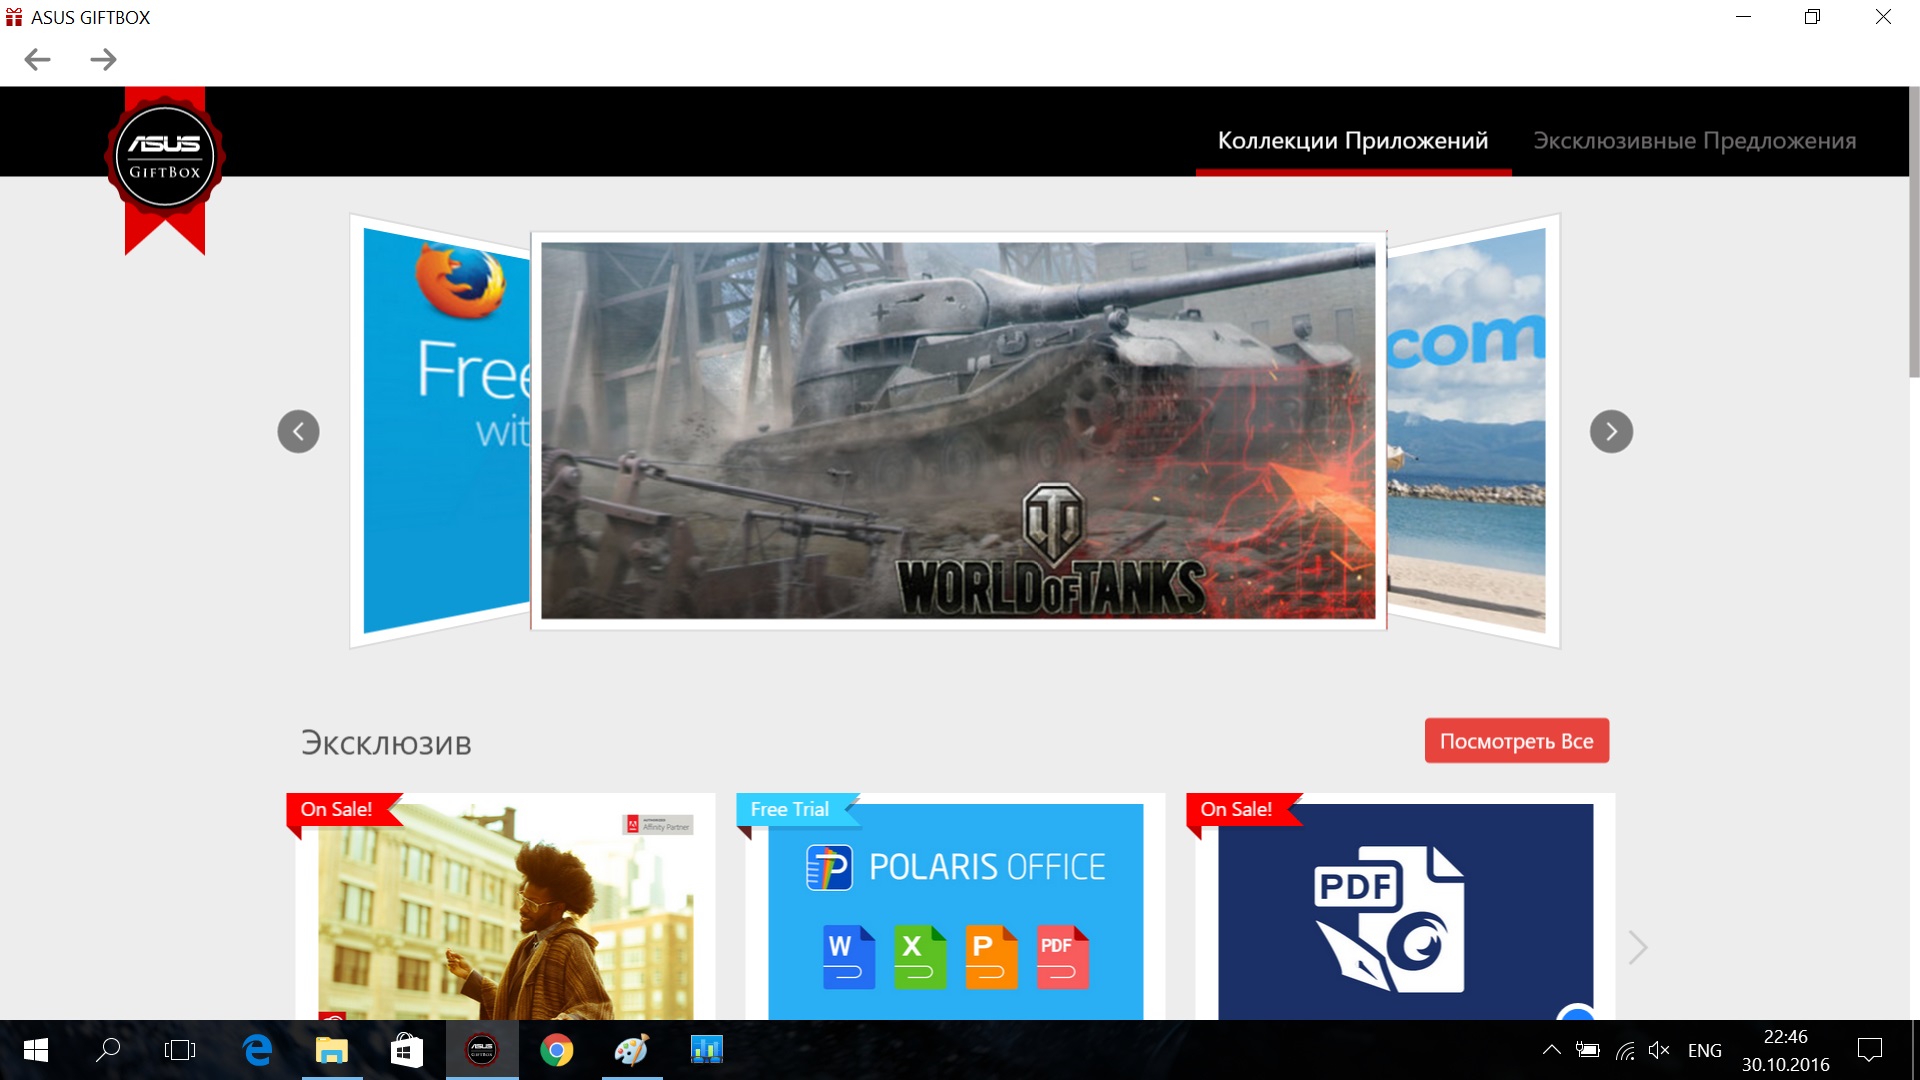Launch Google Chrome from taskbar
Screen dimensions: 1920x1080
click(557, 1050)
